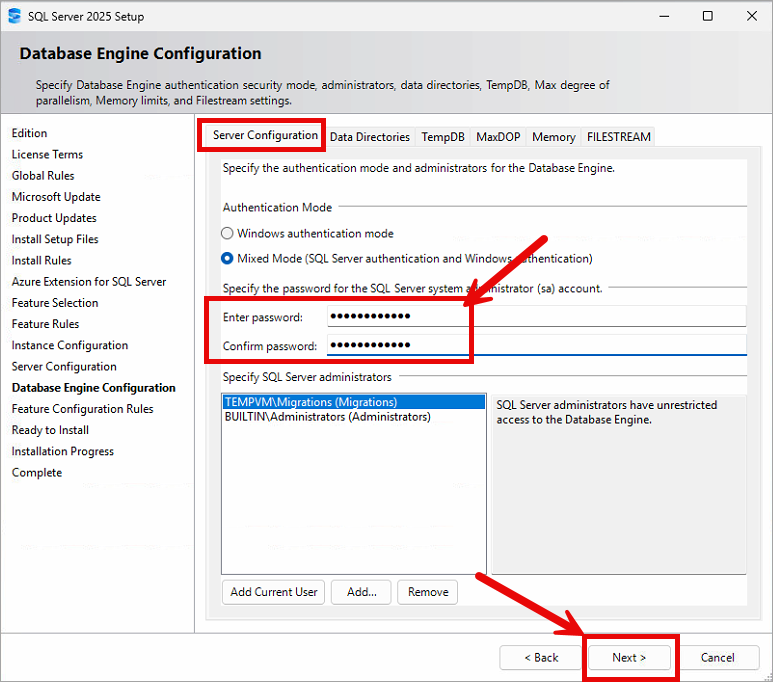Remove the selected administrator
773x682 pixels.
coord(428,592)
